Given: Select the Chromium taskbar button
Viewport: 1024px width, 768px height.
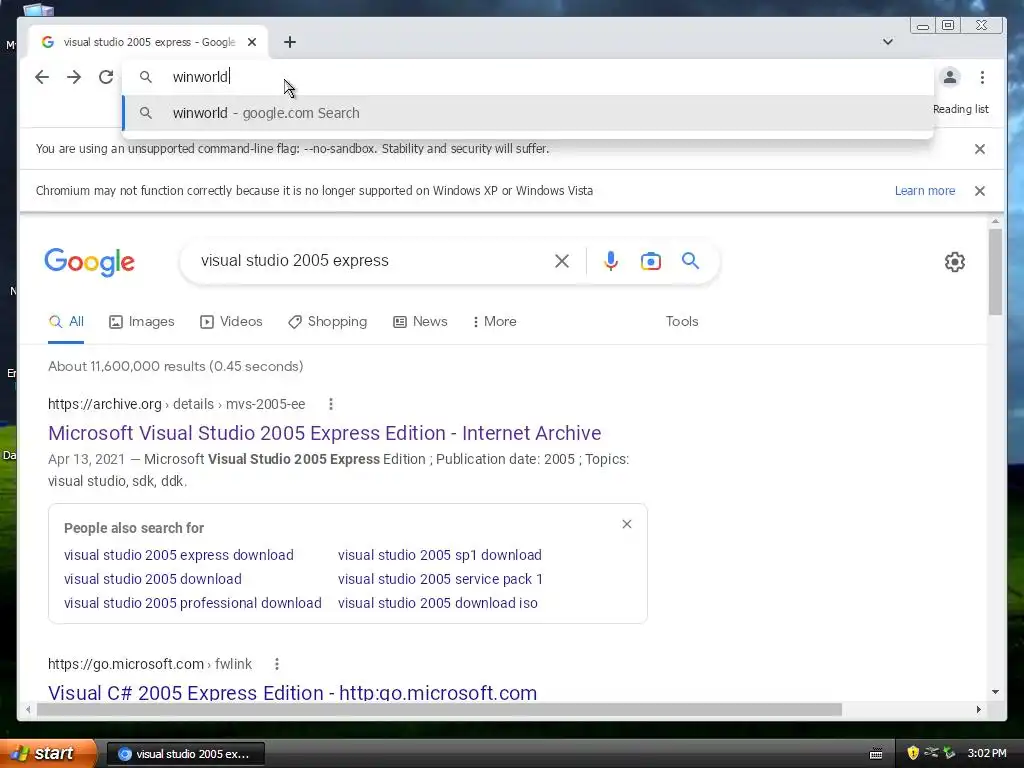Looking at the screenshot, I should [x=185, y=754].
